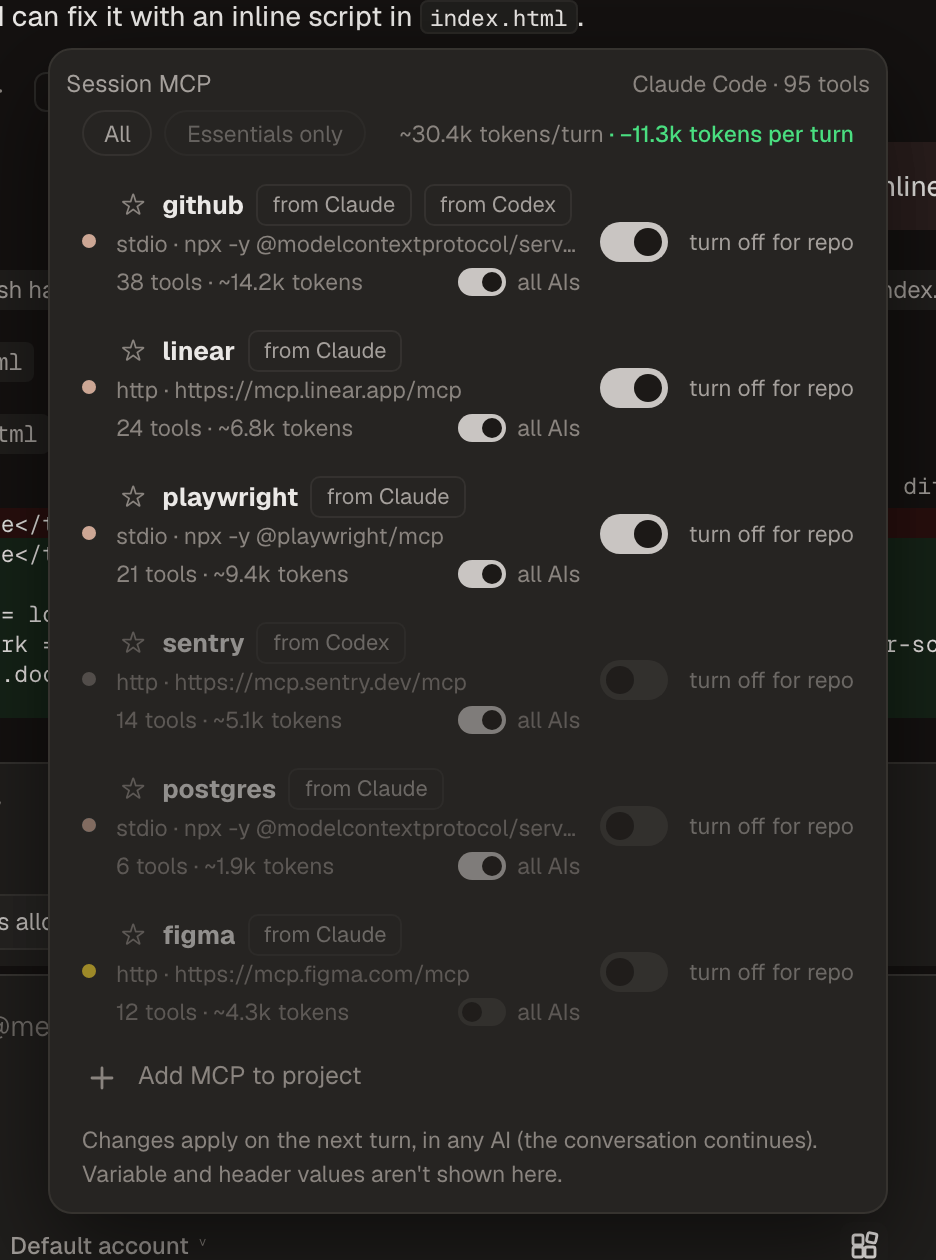The width and height of the screenshot is (936, 1260).
Task: Click figma yellow status dot
Action: pyautogui.click(x=89, y=971)
